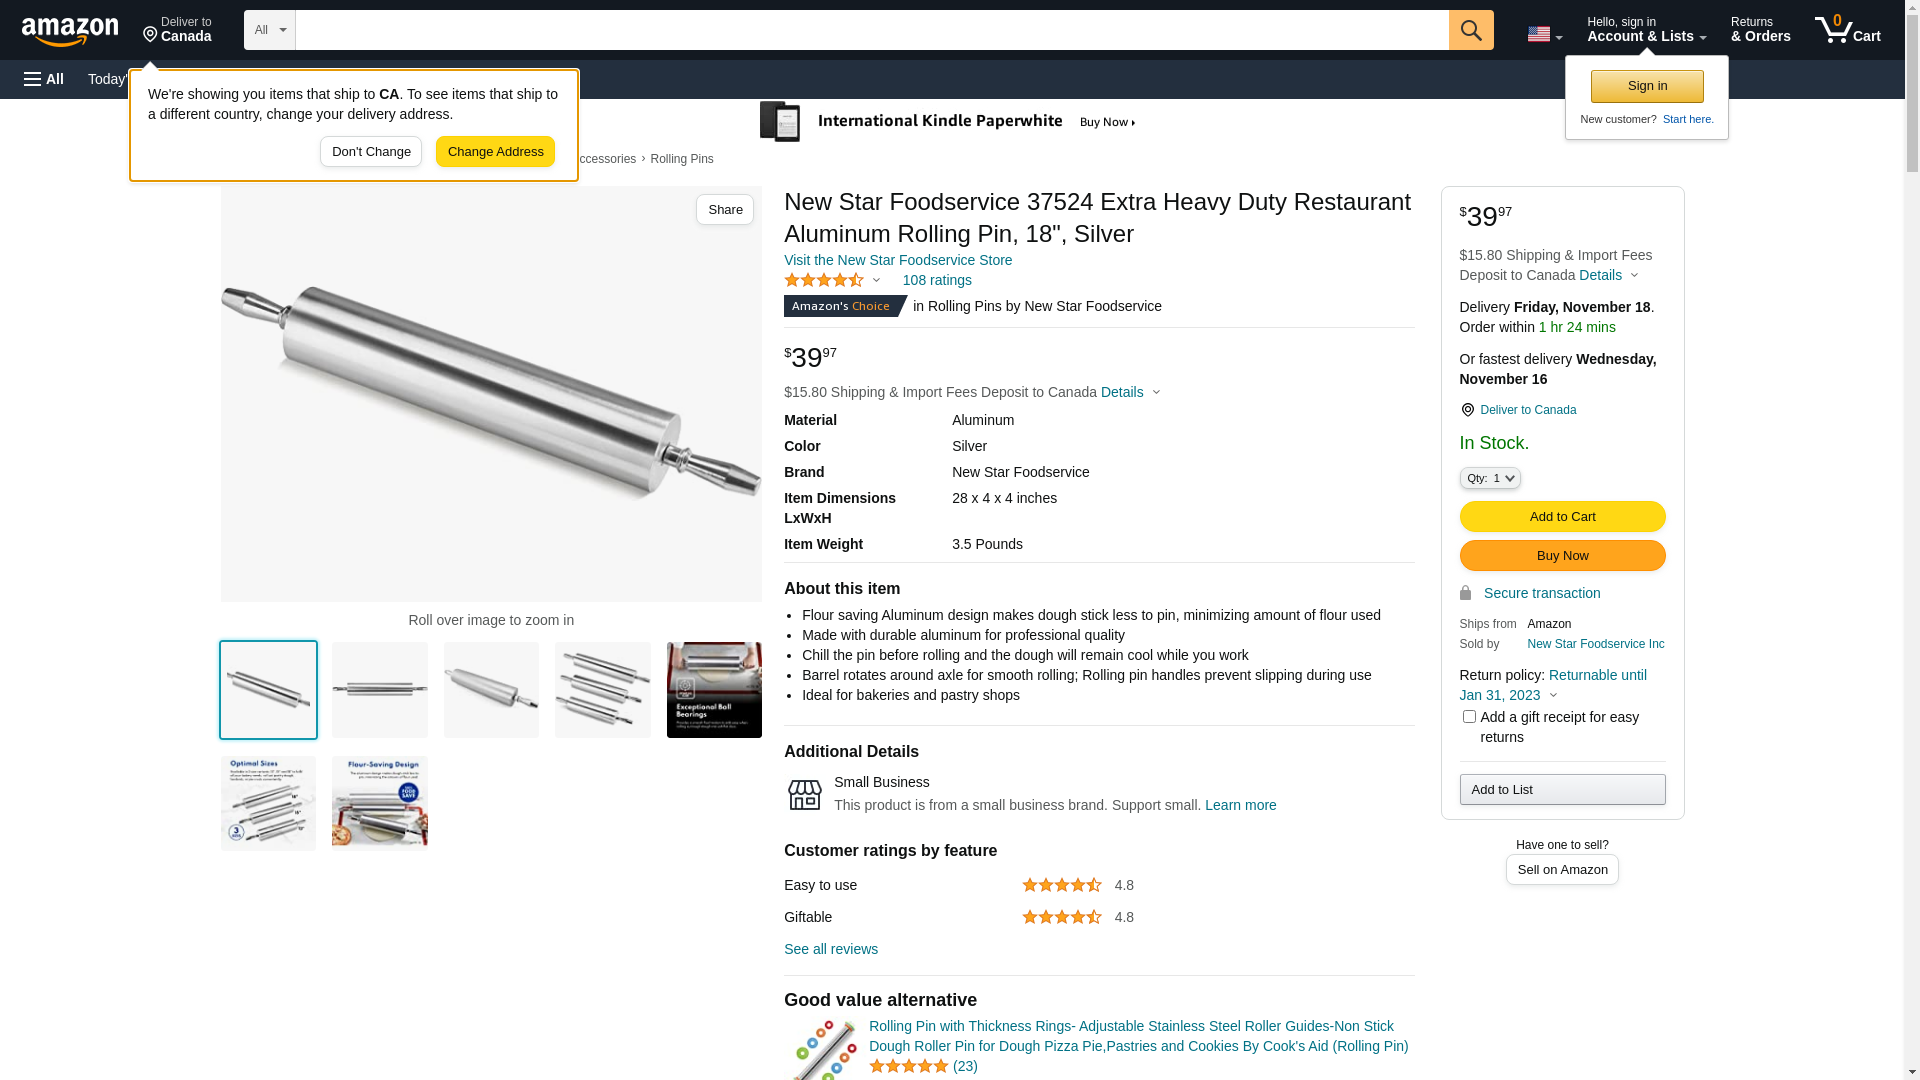Open the All hamburger menu
Viewport: 1920px width, 1080px height.
[44, 79]
